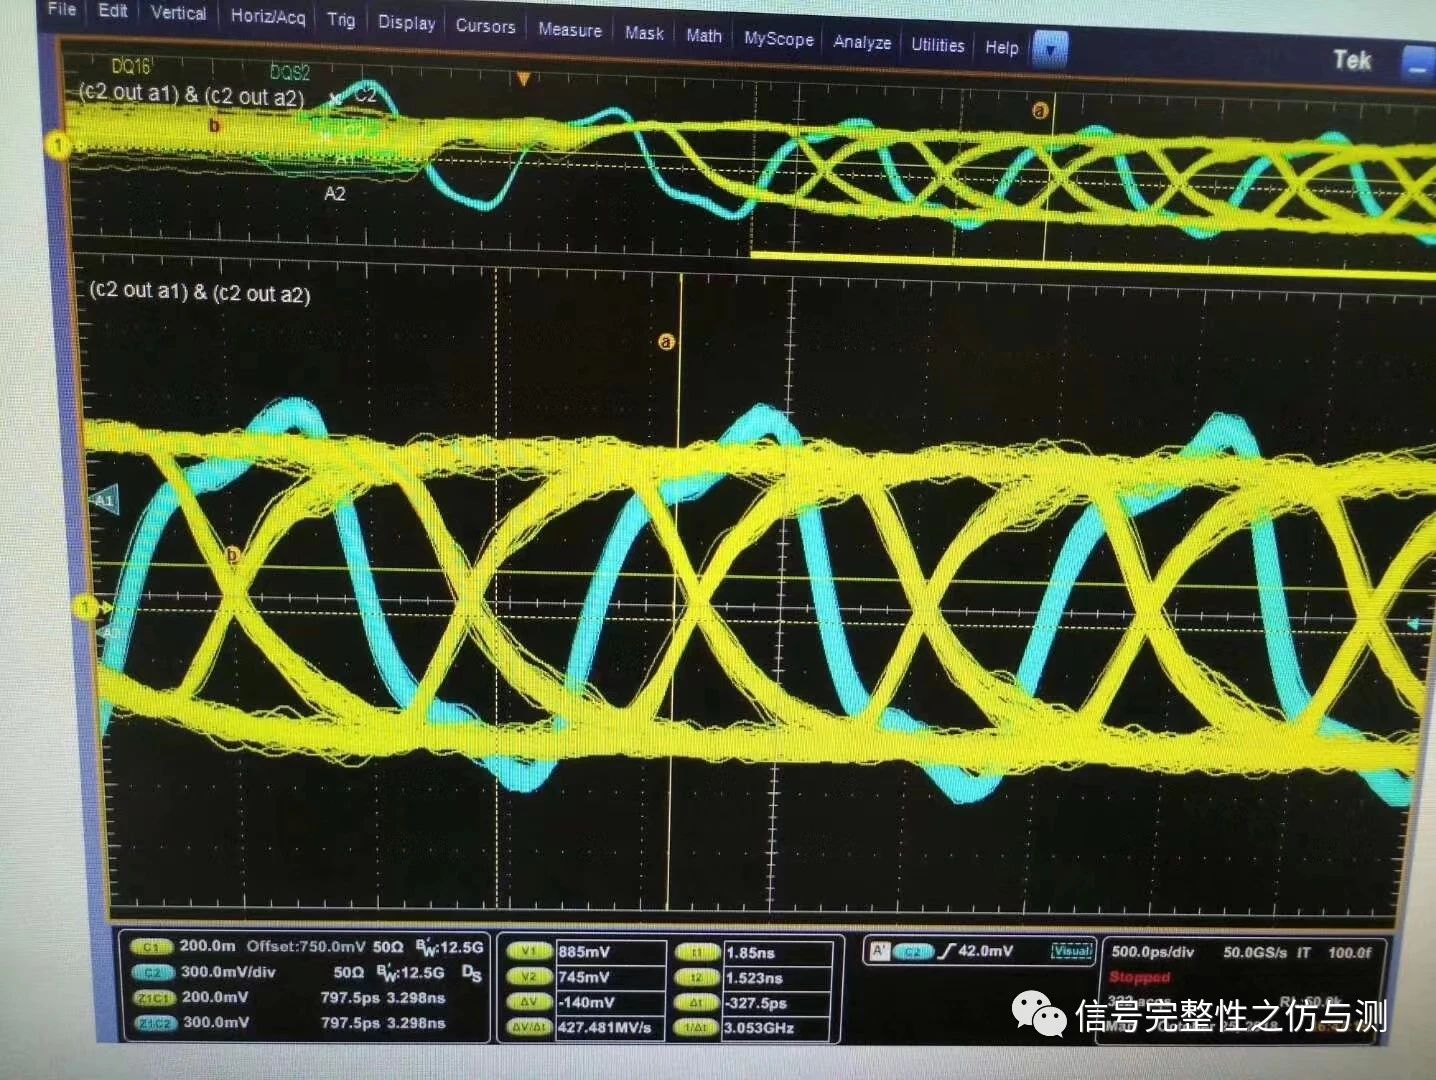Click the orange 'a' cursor marker in zoom view
The image size is (1436, 1080).
click(x=666, y=342)
